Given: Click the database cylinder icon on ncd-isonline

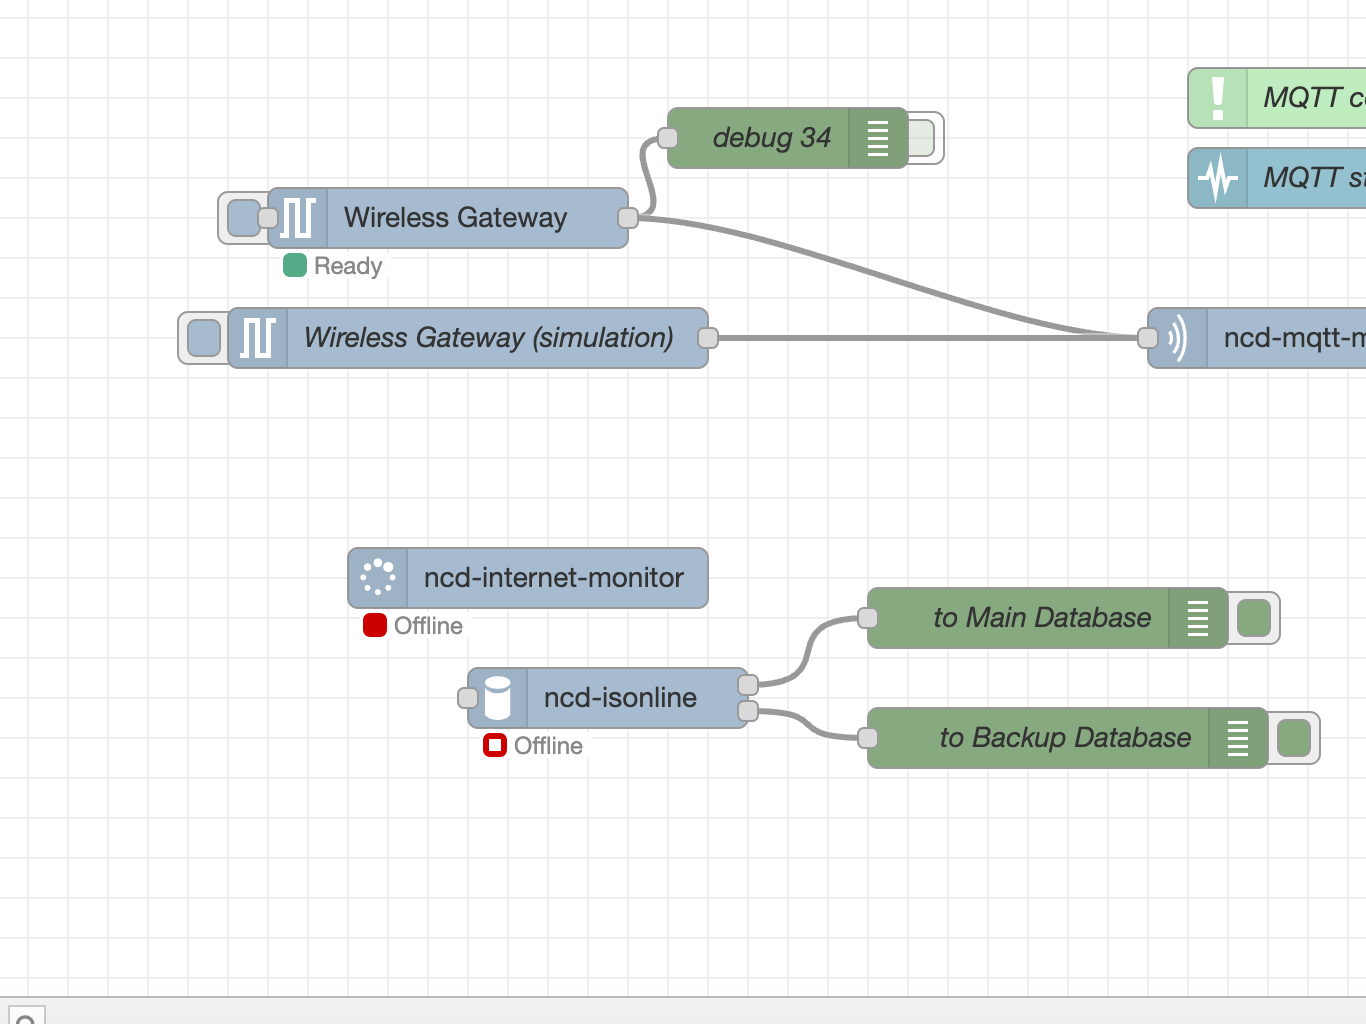Looking at the screenshot, I should tap(497, 697).
